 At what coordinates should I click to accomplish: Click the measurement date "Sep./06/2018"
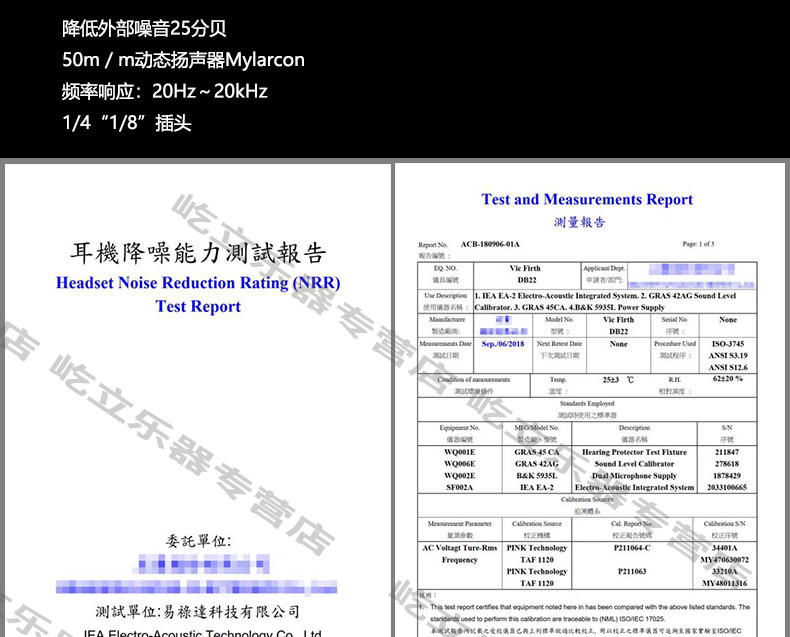tap(503, 344)
